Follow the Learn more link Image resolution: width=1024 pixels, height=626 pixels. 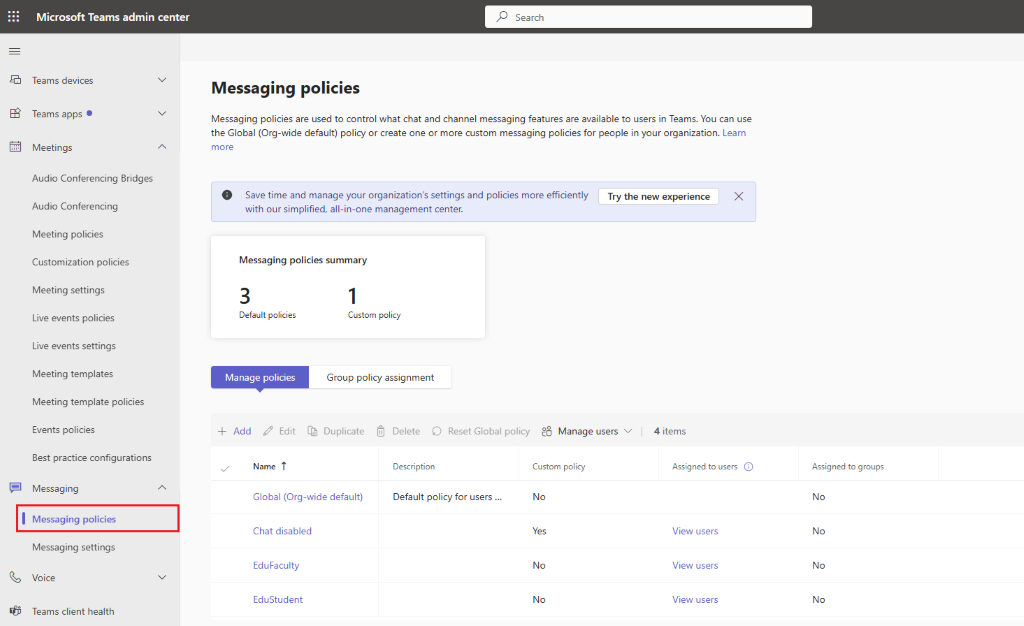click(x=734, y=133)
